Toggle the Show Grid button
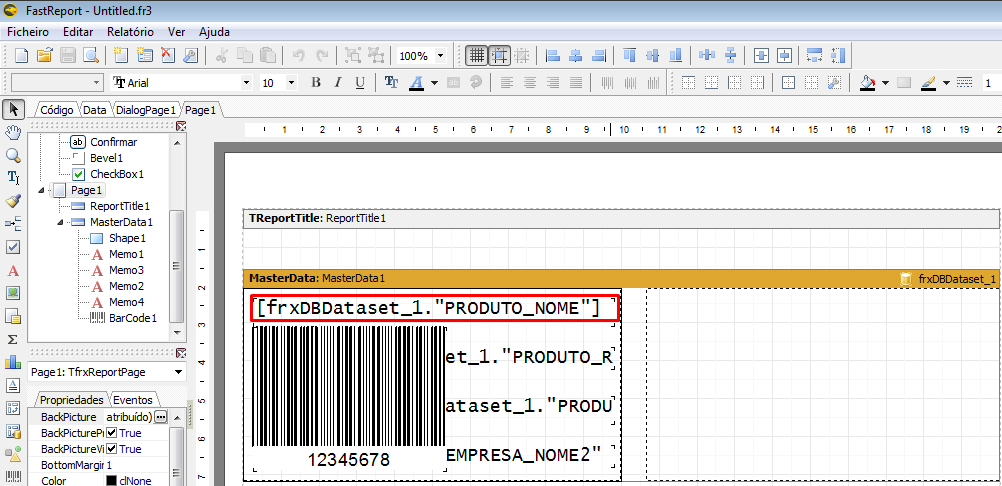Screen dimensions: 1002x486 [x=476, y=56]
